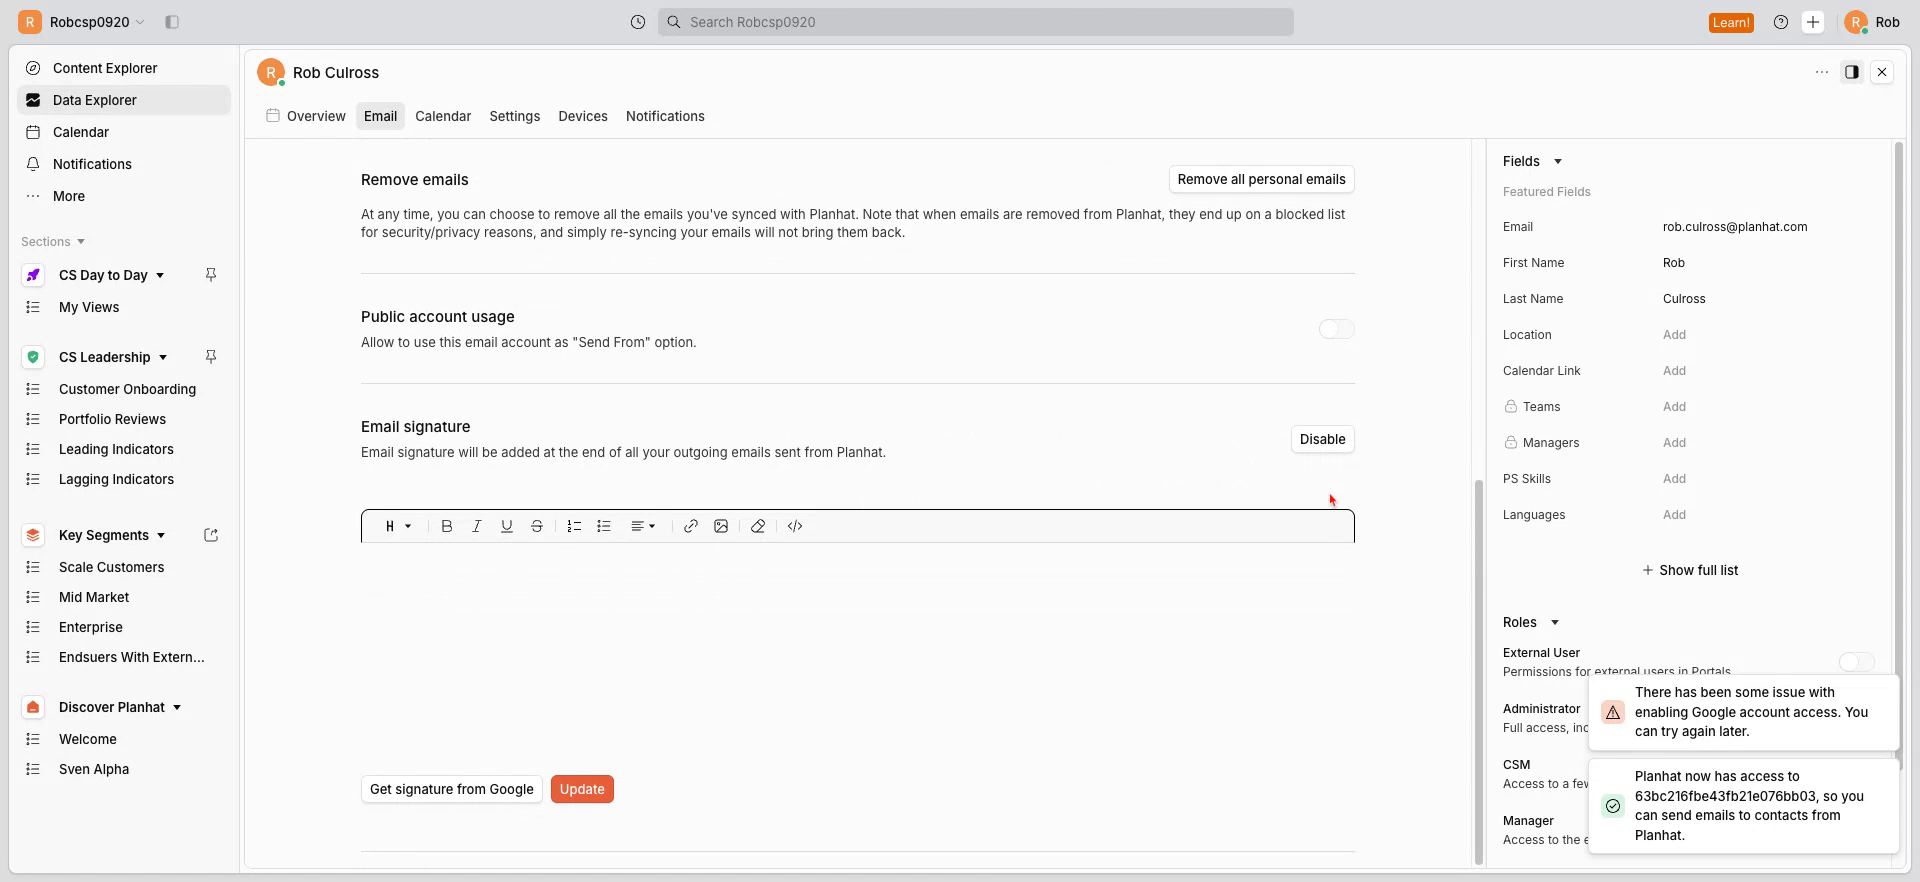Click the plus create button in top bar

coord(1813,22)
